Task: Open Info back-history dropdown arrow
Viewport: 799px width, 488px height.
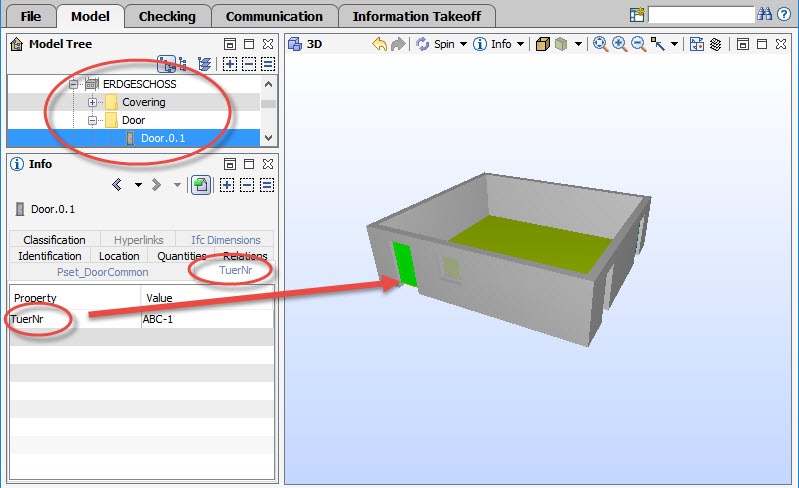Action: point(138,184)
